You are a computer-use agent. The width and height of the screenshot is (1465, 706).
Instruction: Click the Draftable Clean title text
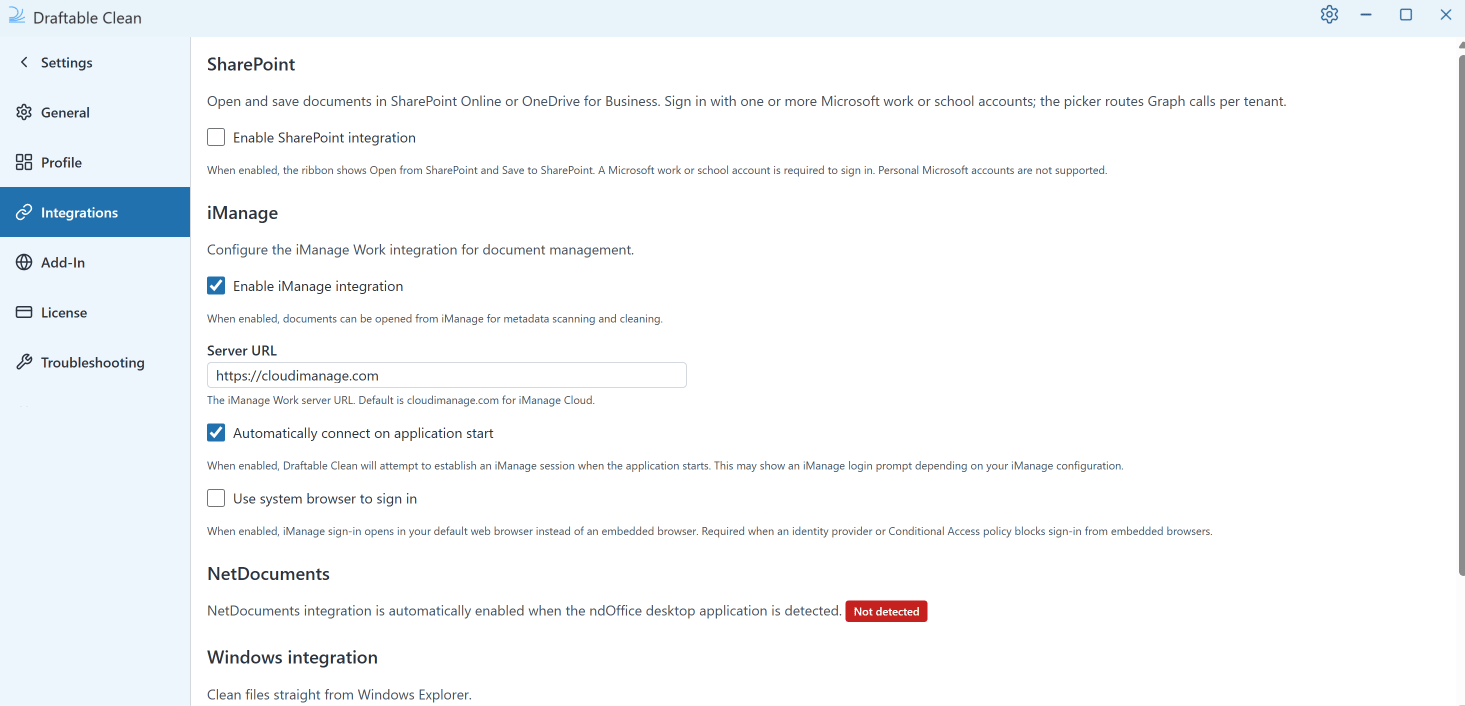87,18
